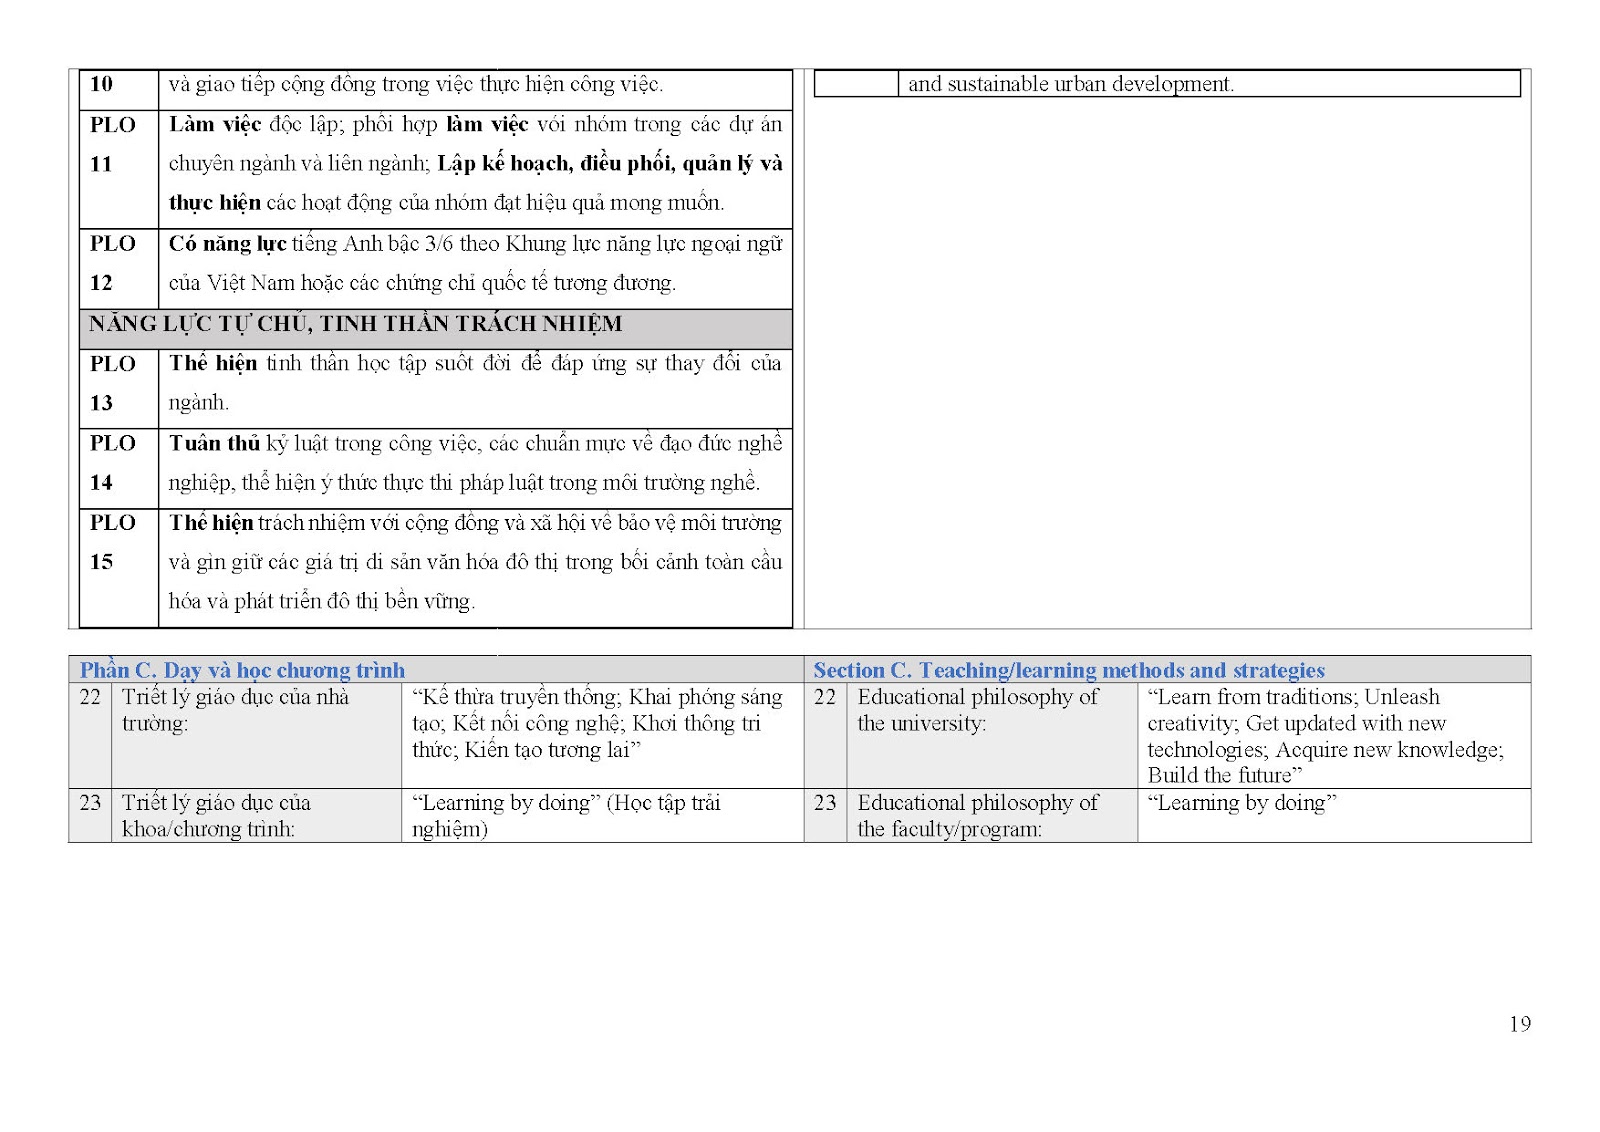
Task: Click the 'Học tập trải nghiệm' Vietnamese cell
Action: point(566,816)
